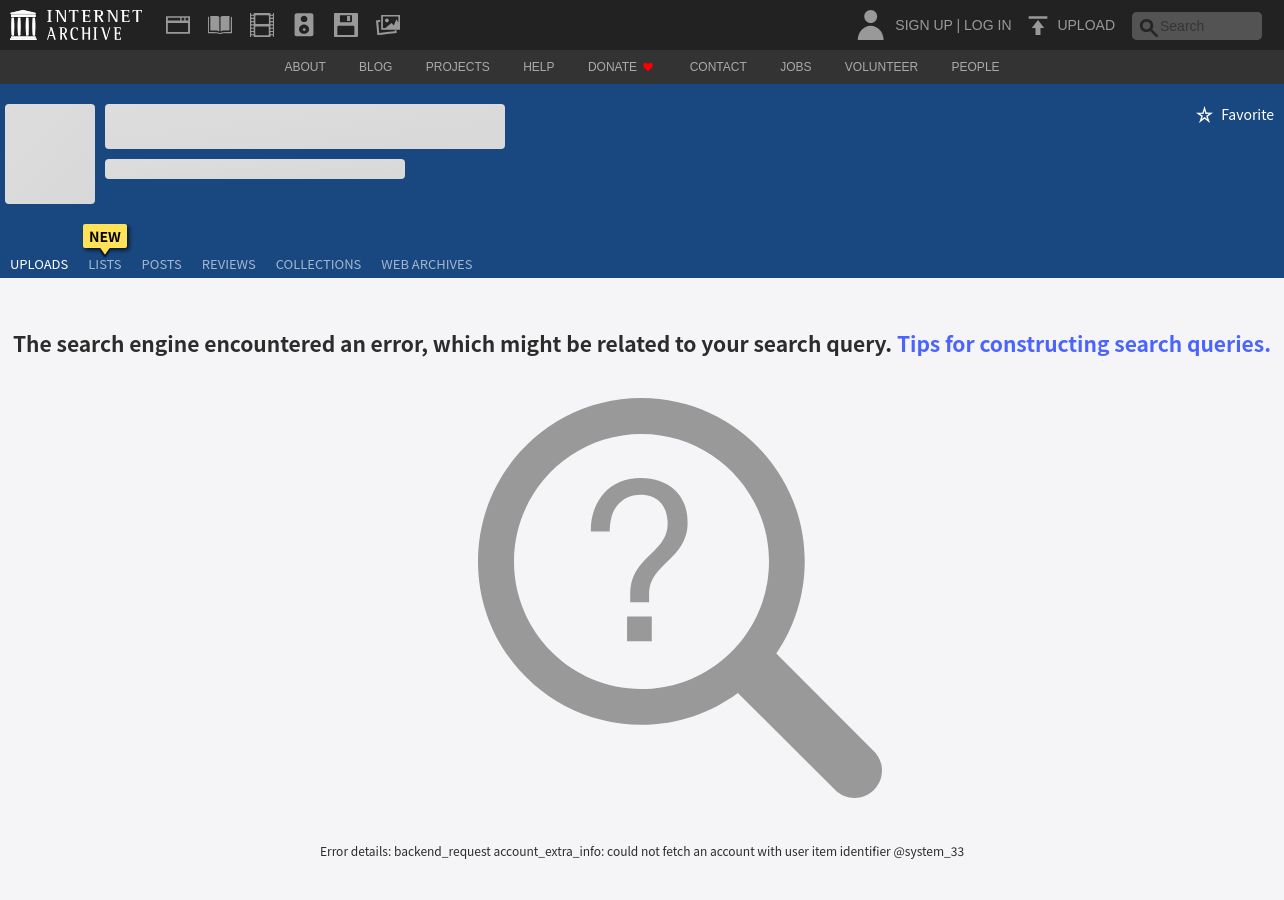Open the JOBS menu item

796,67
